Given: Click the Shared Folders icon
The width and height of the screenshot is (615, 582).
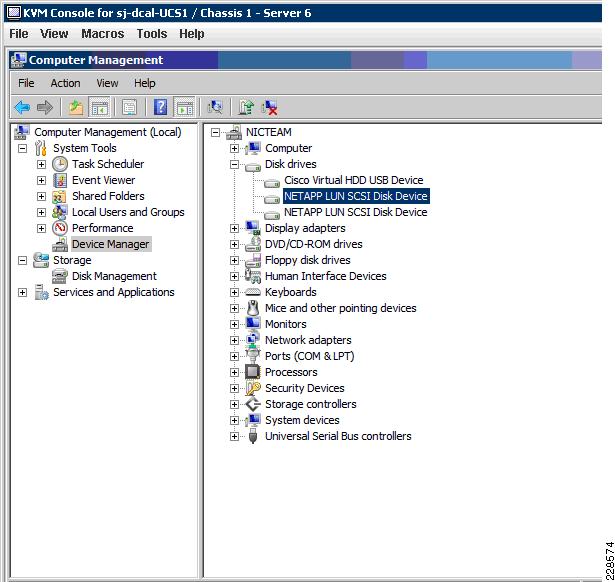Looking at the screenshot, I should point(59,196).
